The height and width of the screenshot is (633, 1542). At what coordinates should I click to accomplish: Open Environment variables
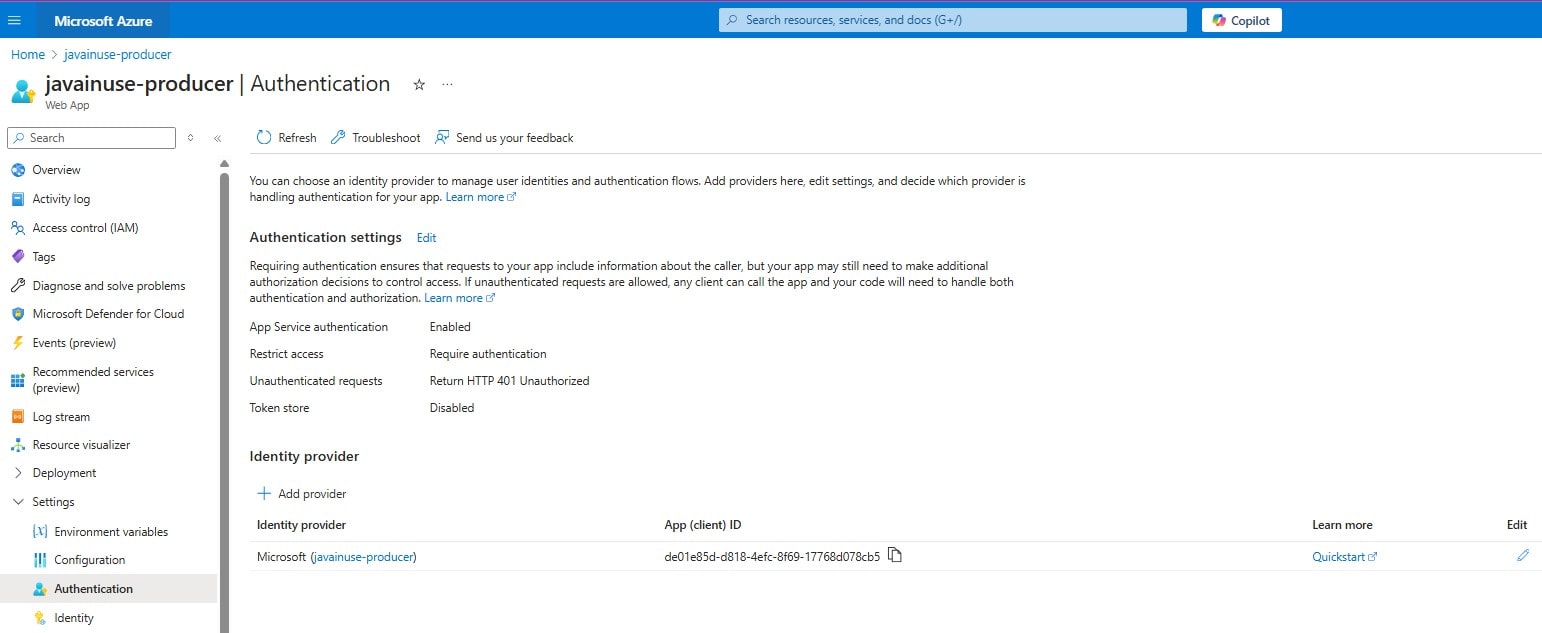click(x=111, y=532)
